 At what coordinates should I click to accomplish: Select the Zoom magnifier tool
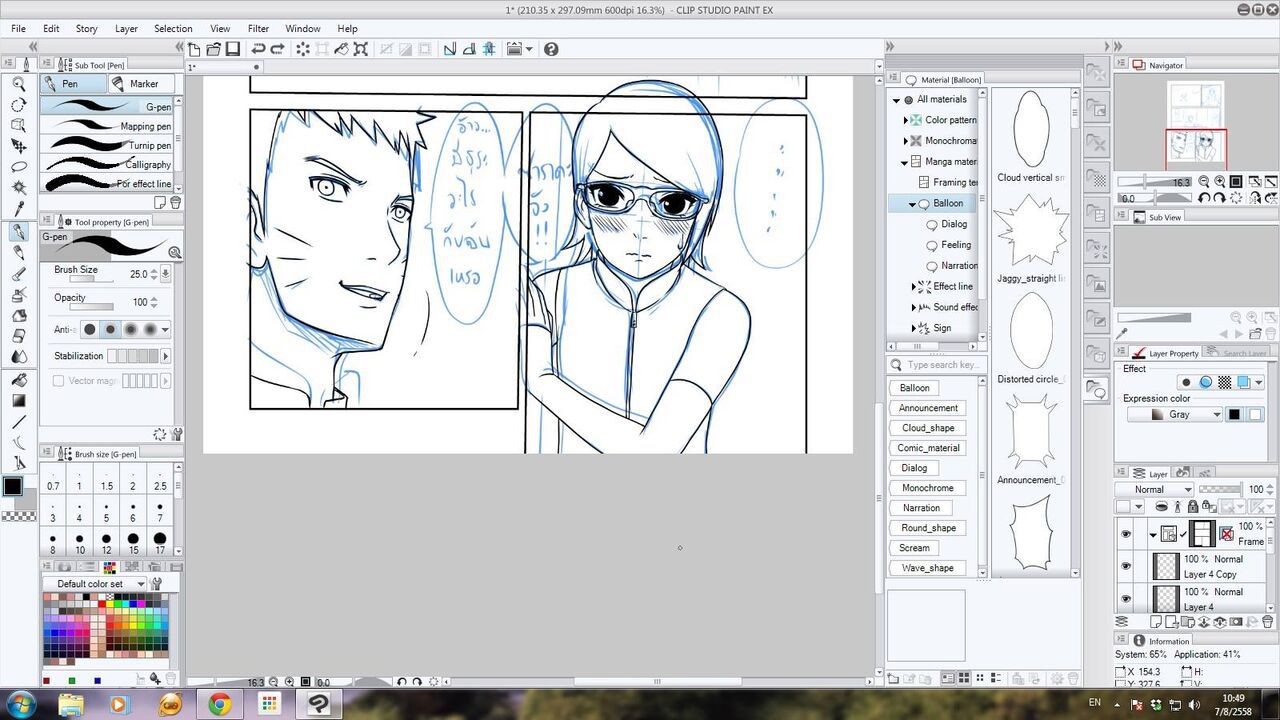tap(18, 85)
